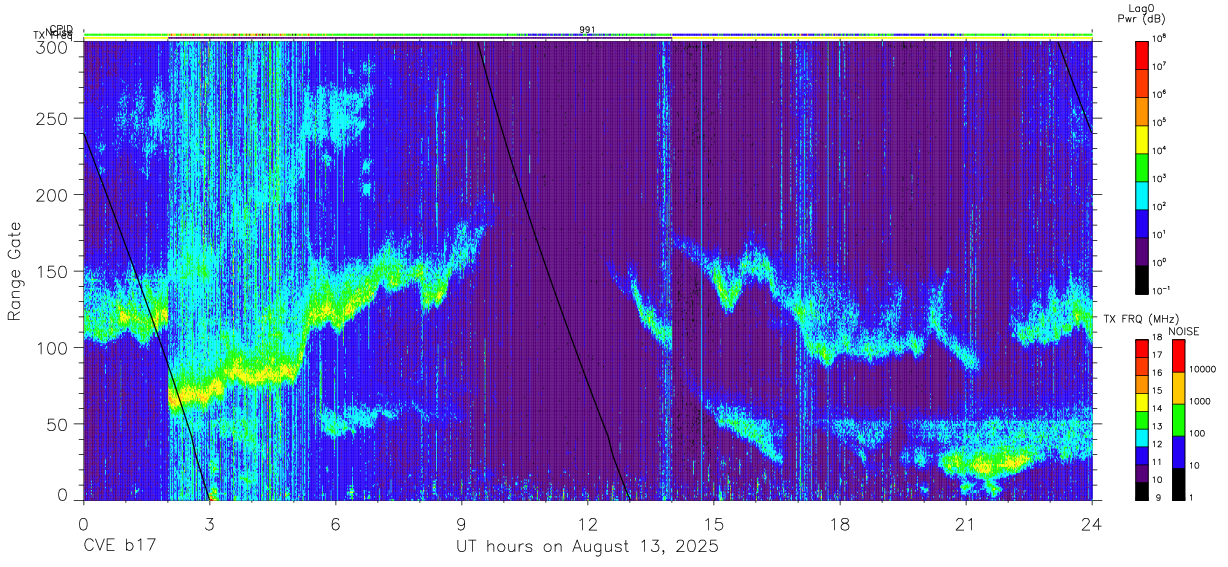Click the x-axis tick label '18'
Image resolution: width=1228 pixels, height=567 pixels.
point(839,523)
